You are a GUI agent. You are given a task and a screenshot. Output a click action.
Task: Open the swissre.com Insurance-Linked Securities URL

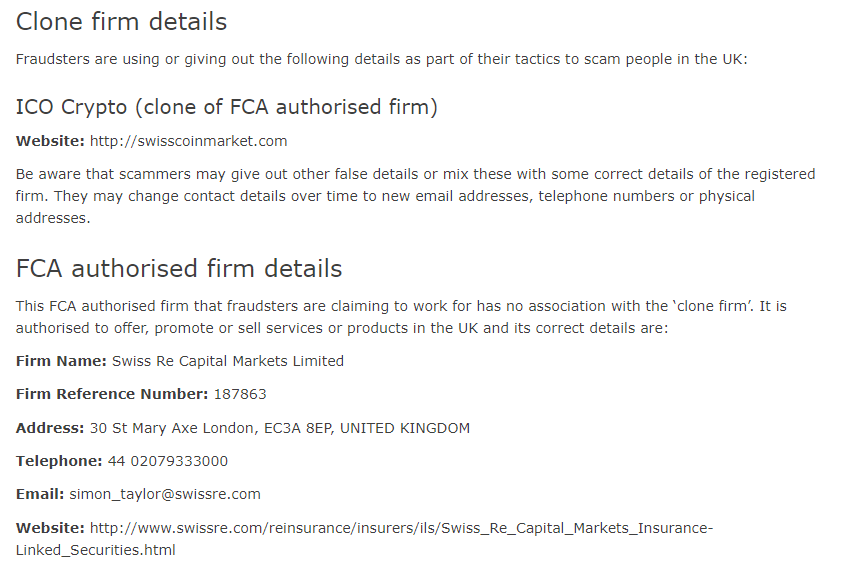401,528
